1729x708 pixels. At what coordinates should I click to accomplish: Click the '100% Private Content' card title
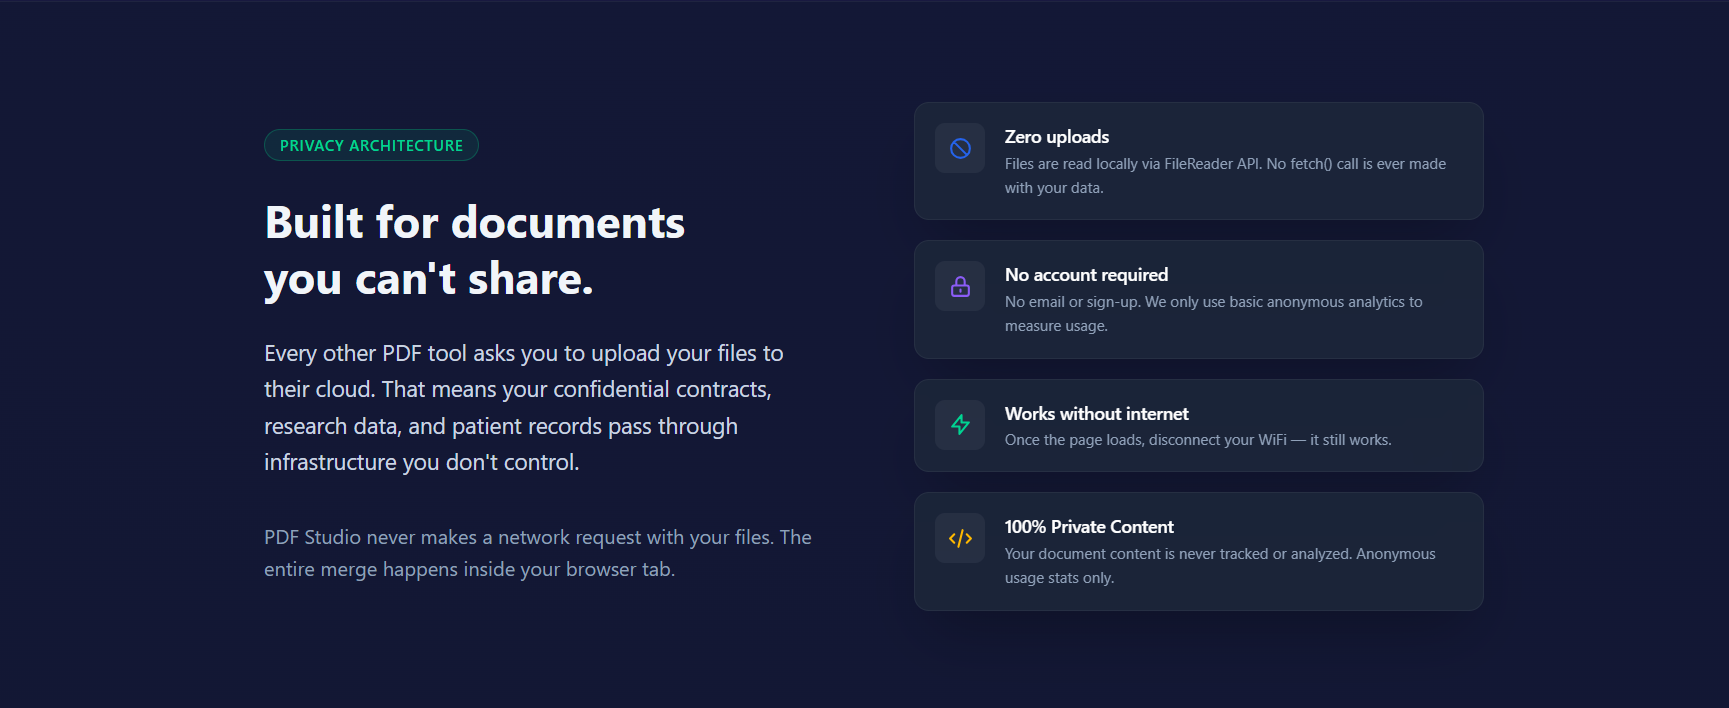click(x=1089, y=527)
